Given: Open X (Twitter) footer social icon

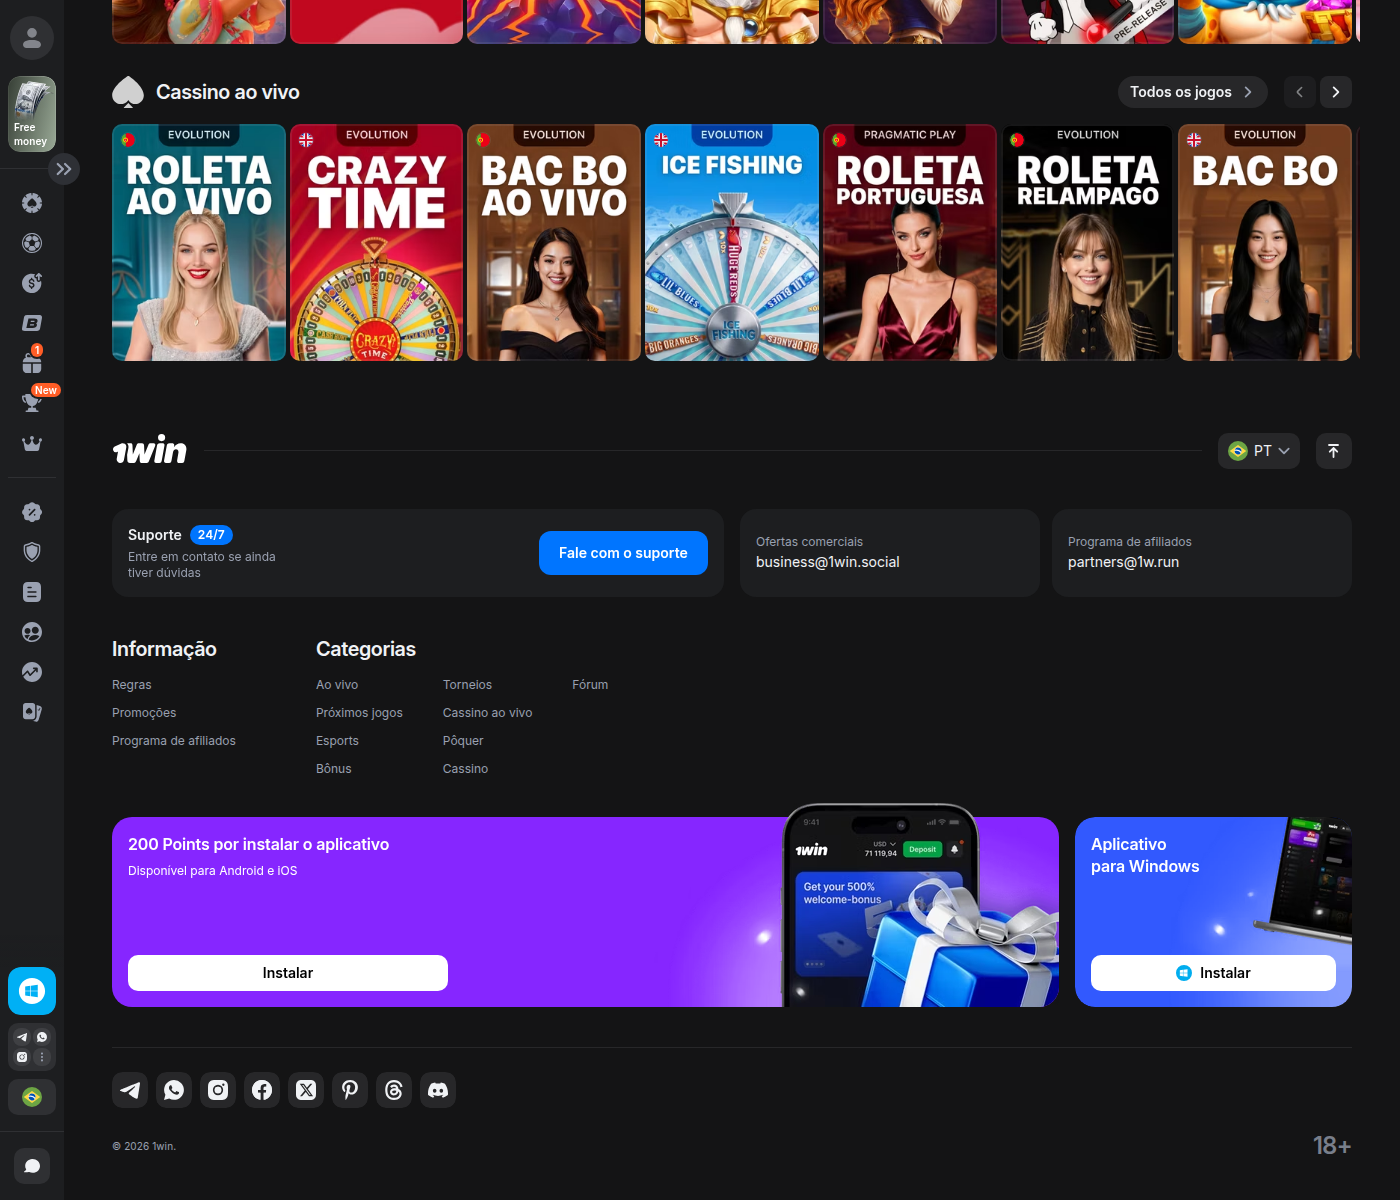Looking at the screenshot, I should [306, 1090].
